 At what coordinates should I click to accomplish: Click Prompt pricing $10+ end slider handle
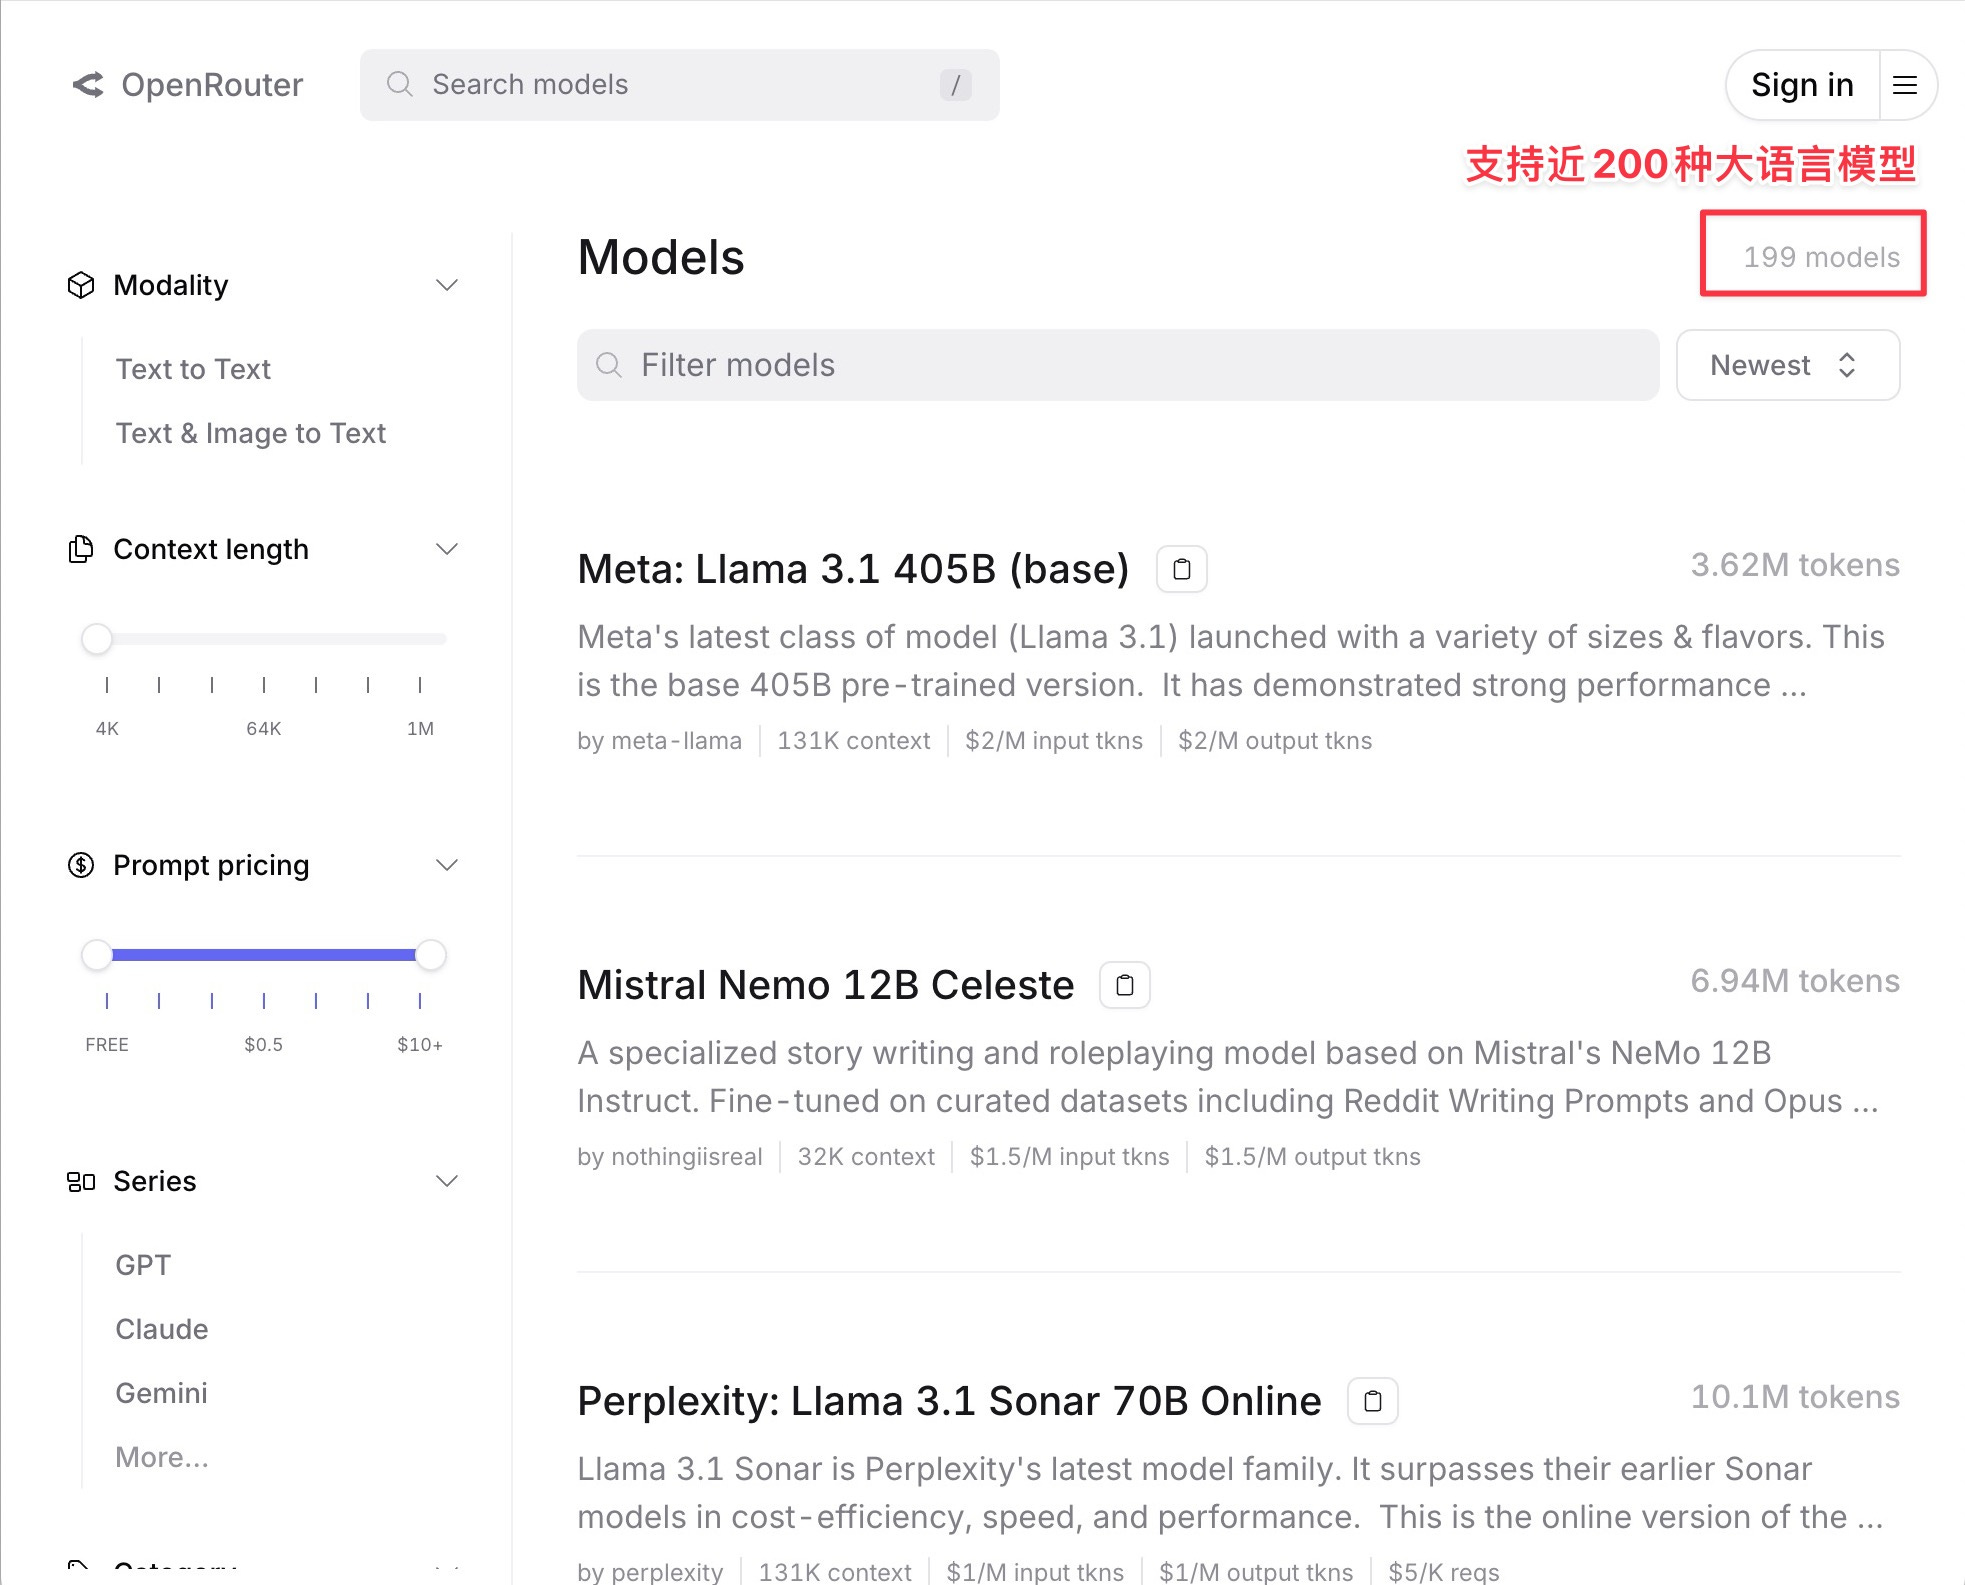(x=431, y=955)
